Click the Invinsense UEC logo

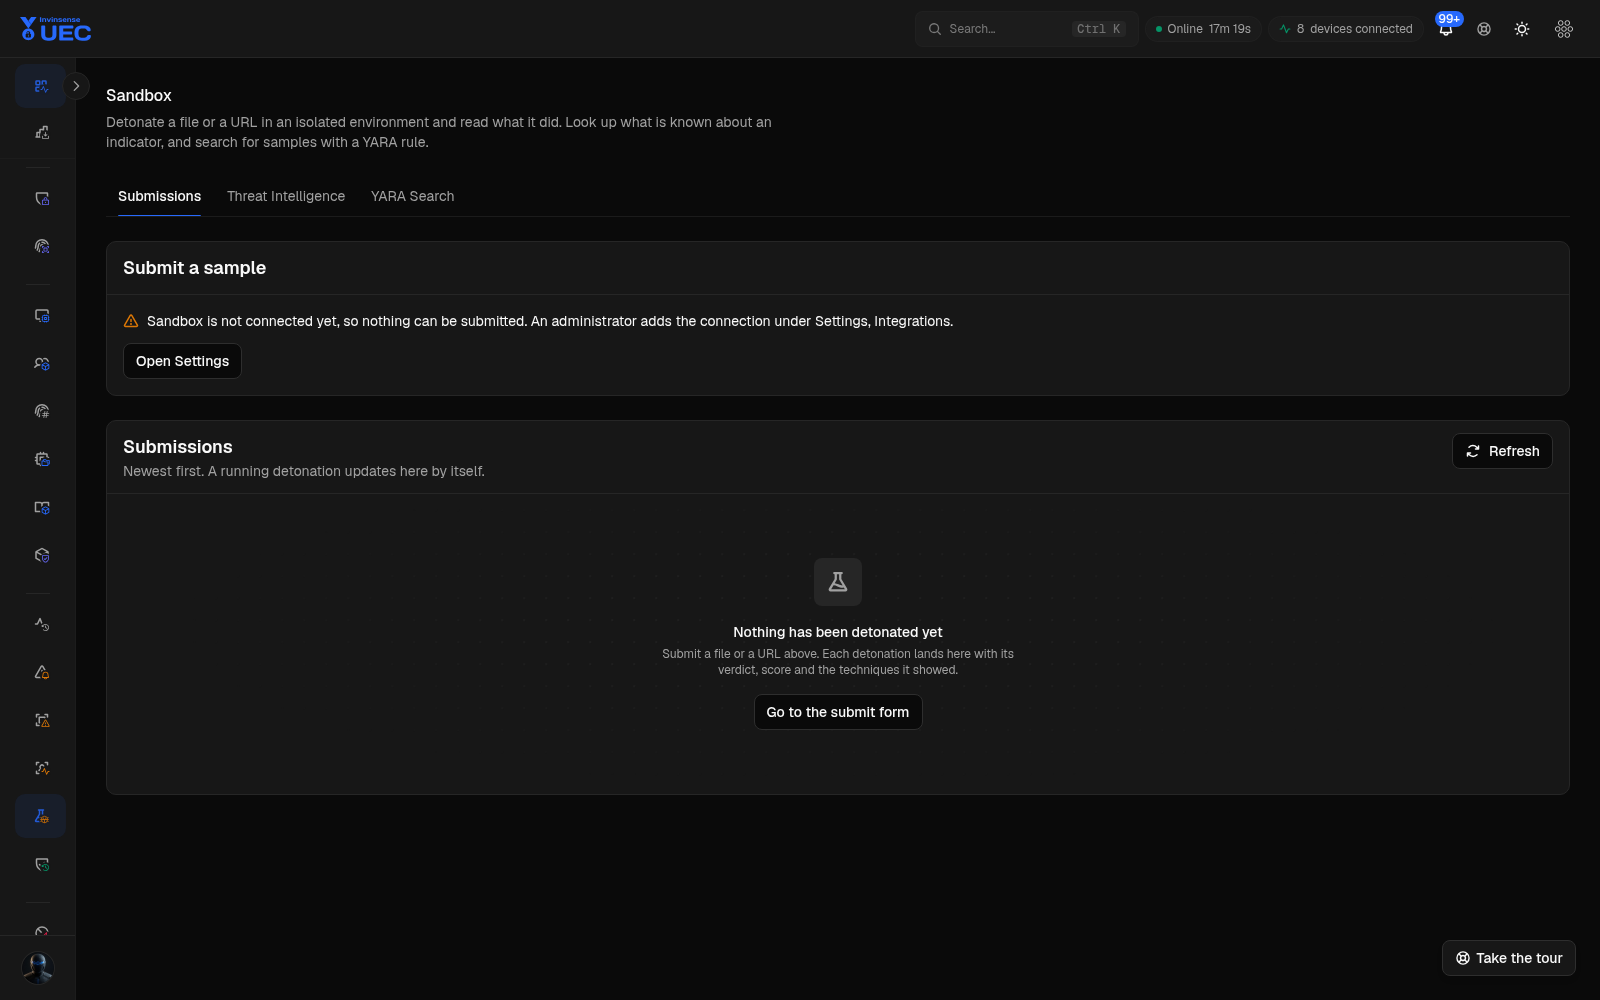(x=56, y=29)
